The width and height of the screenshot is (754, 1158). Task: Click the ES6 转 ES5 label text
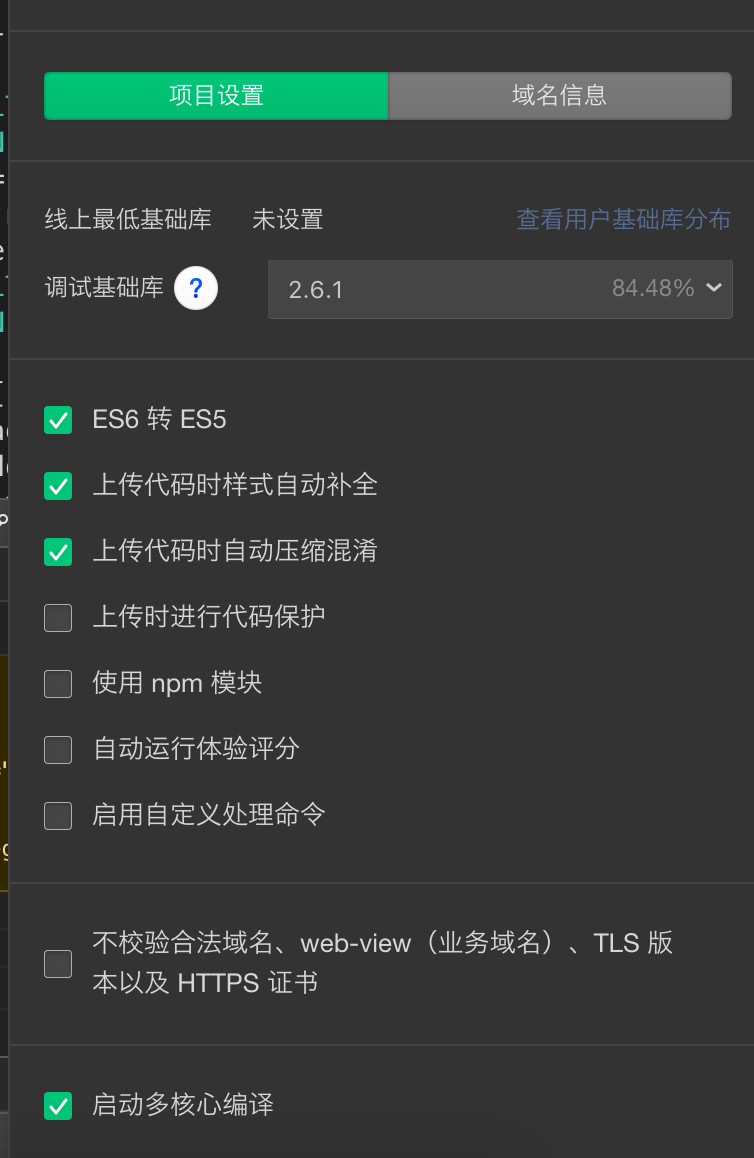point(160,420)
